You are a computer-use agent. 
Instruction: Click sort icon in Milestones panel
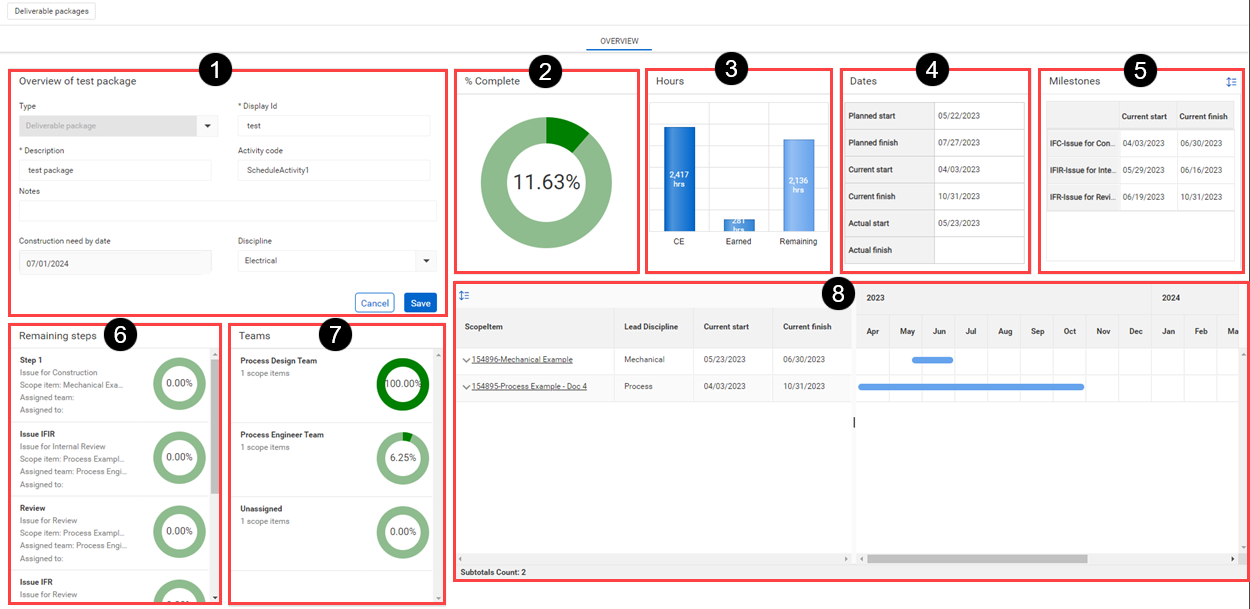click(x=1231, y=82)
